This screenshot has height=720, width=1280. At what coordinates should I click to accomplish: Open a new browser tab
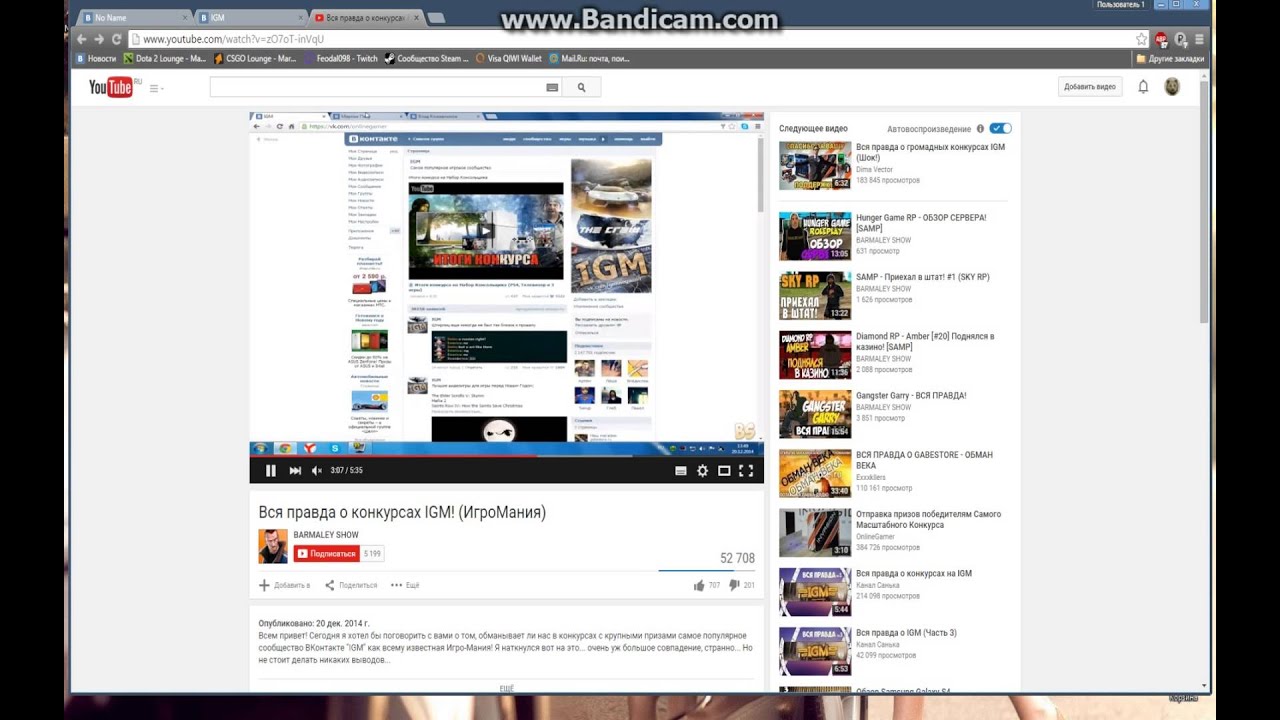coord(437,17)
